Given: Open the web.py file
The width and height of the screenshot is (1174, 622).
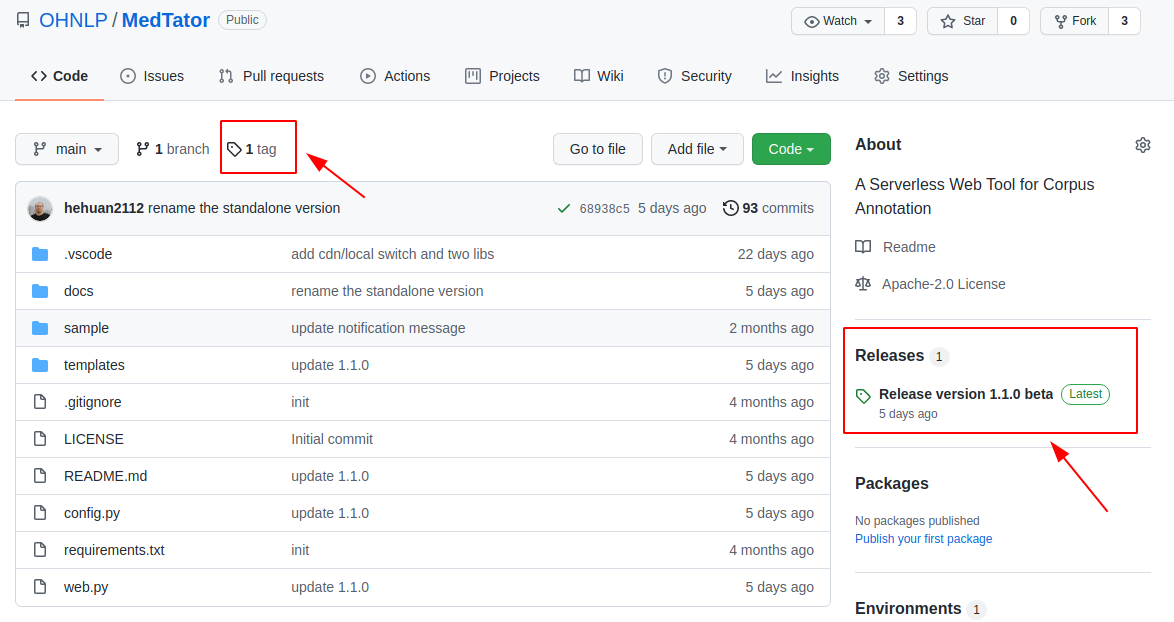Looking at the screenshot, I should click(x=86, y=587).
